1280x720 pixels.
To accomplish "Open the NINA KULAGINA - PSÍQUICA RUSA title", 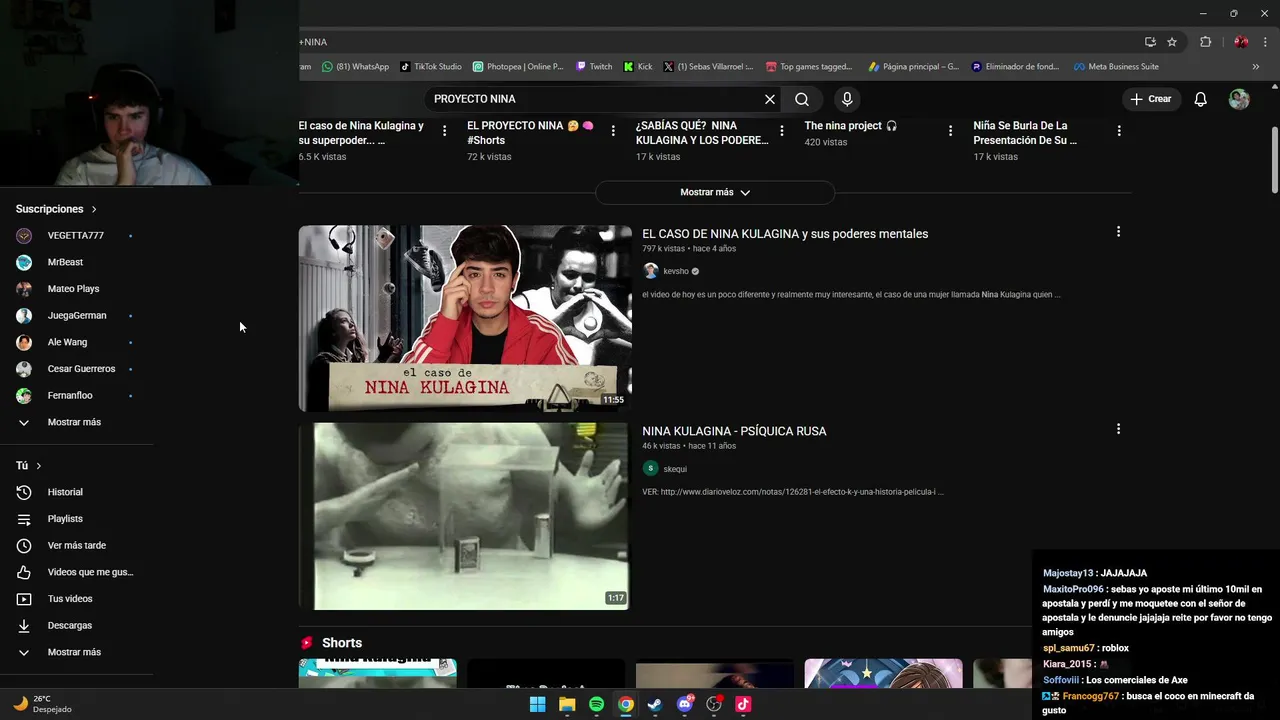I will point(734,431).
